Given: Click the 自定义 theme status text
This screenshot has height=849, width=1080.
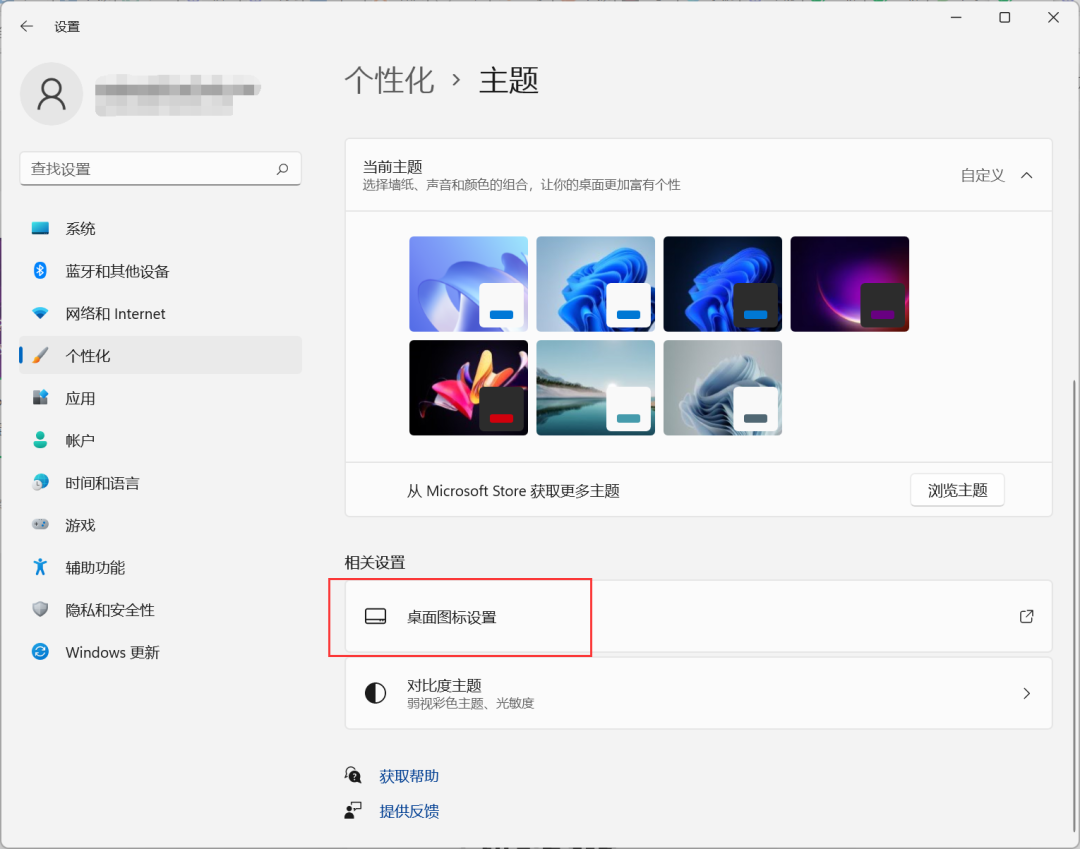Looking at the screenshot, I should [x=983, y=176].
